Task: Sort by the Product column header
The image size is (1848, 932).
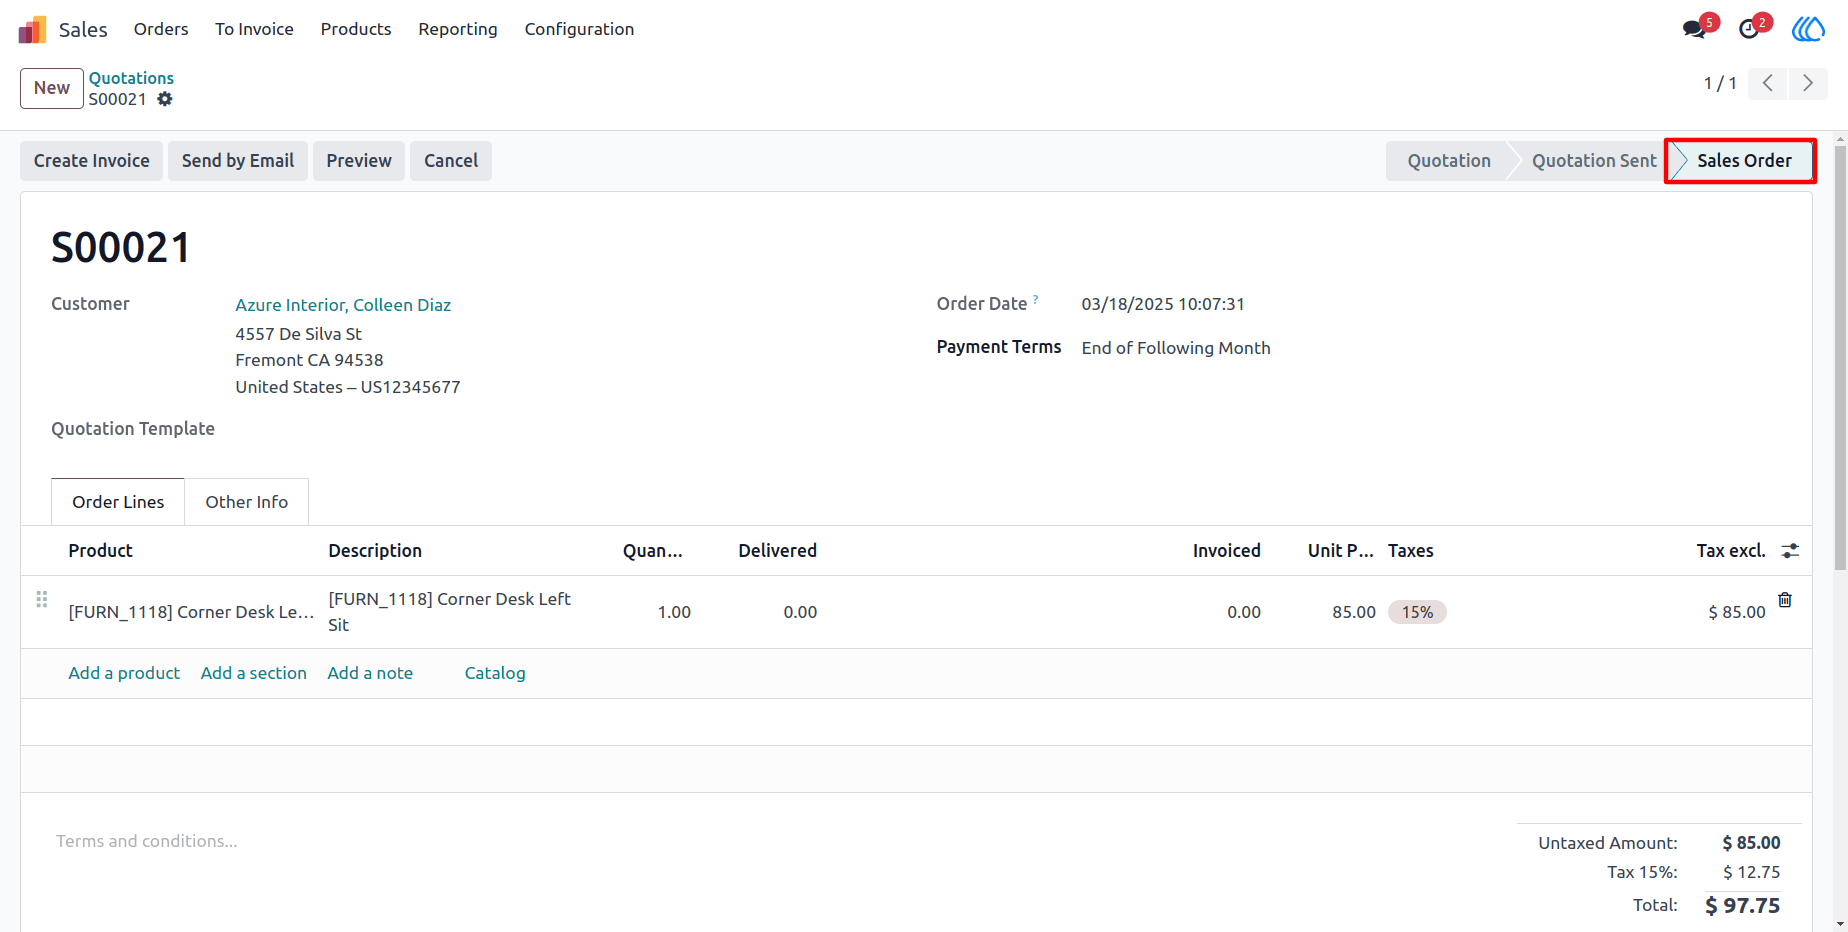Action: pyautogui.click(x=100, y=551)
